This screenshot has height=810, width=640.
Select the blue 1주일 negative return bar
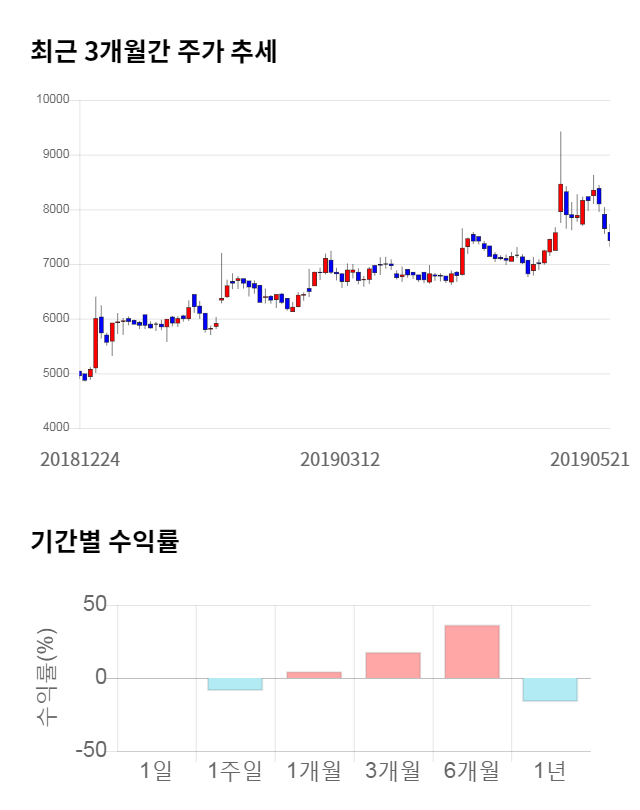click(235, 684)
